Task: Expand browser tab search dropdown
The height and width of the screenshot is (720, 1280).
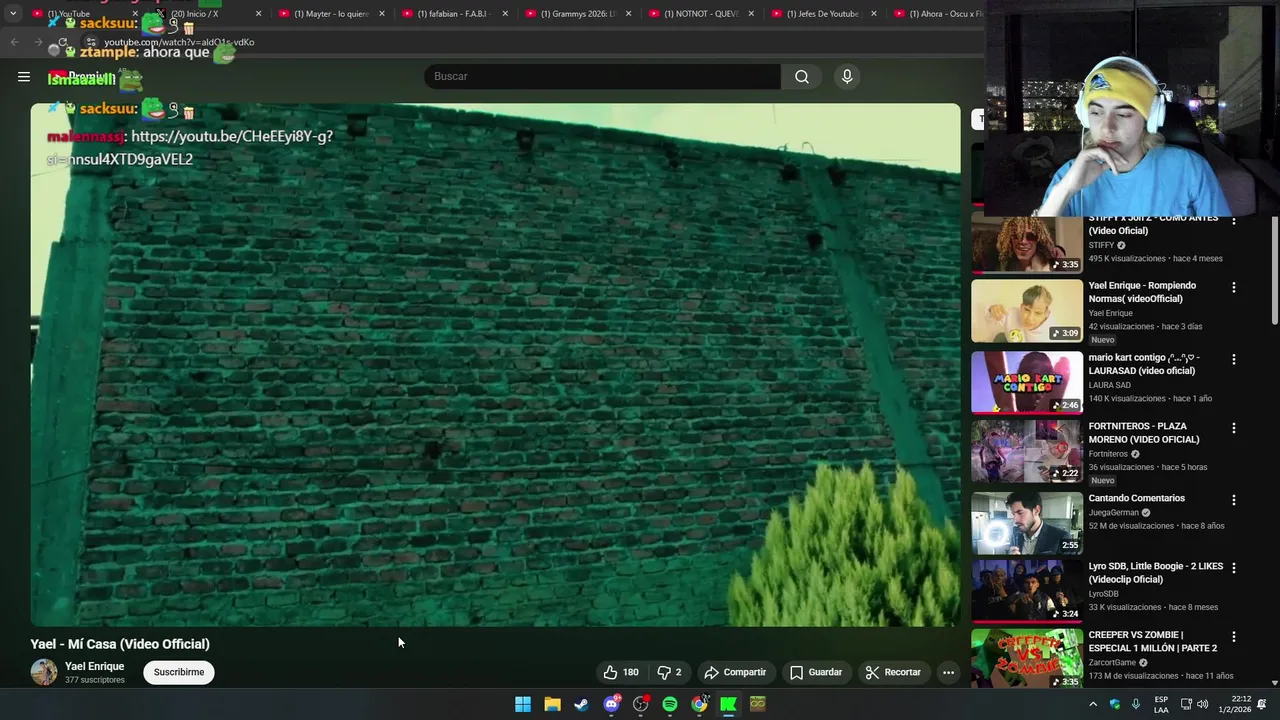Action: click(13, 14)
